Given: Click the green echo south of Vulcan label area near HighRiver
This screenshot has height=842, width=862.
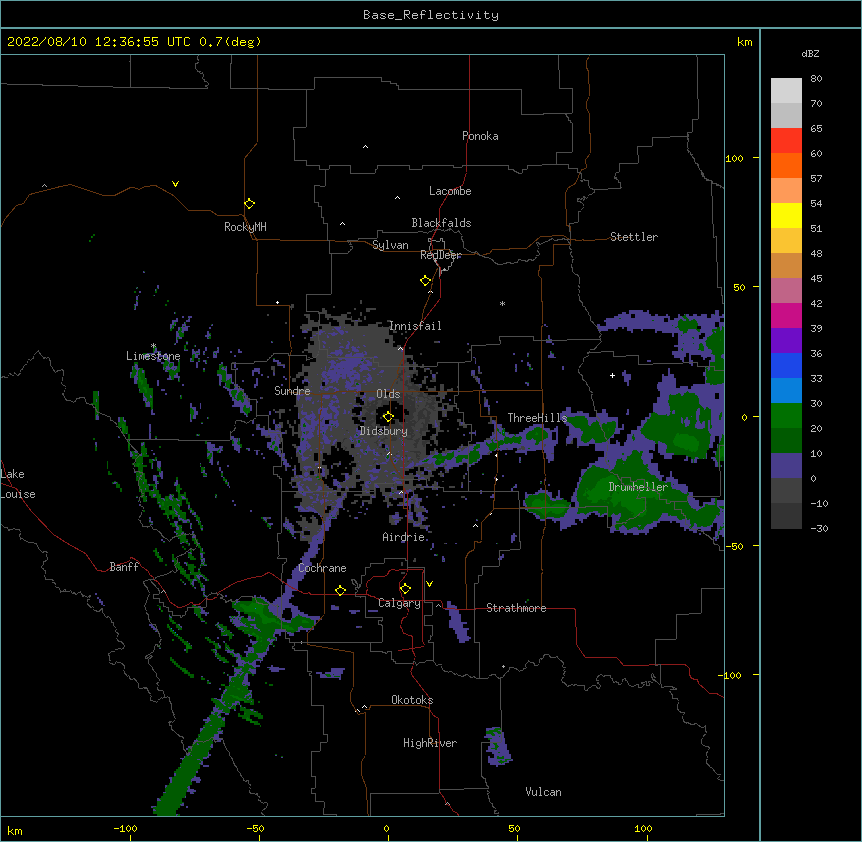Looking at the screenshot, I should [x=498, y=746].
